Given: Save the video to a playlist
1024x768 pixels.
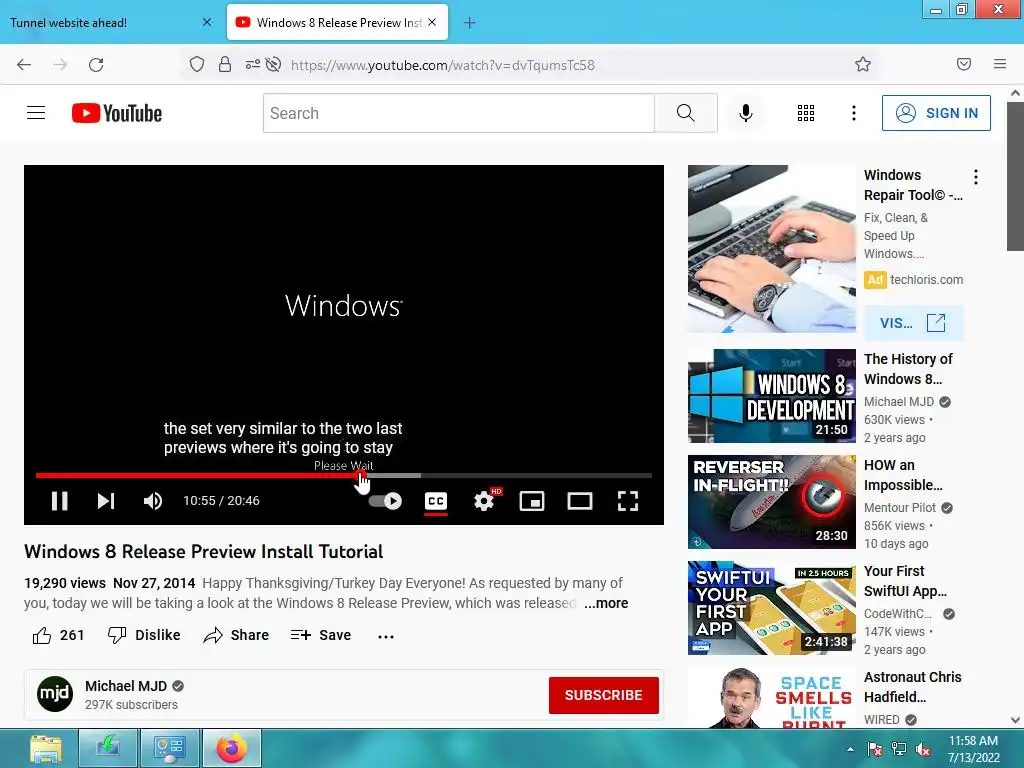Looking at the screenshot, I should coord(321,635).
